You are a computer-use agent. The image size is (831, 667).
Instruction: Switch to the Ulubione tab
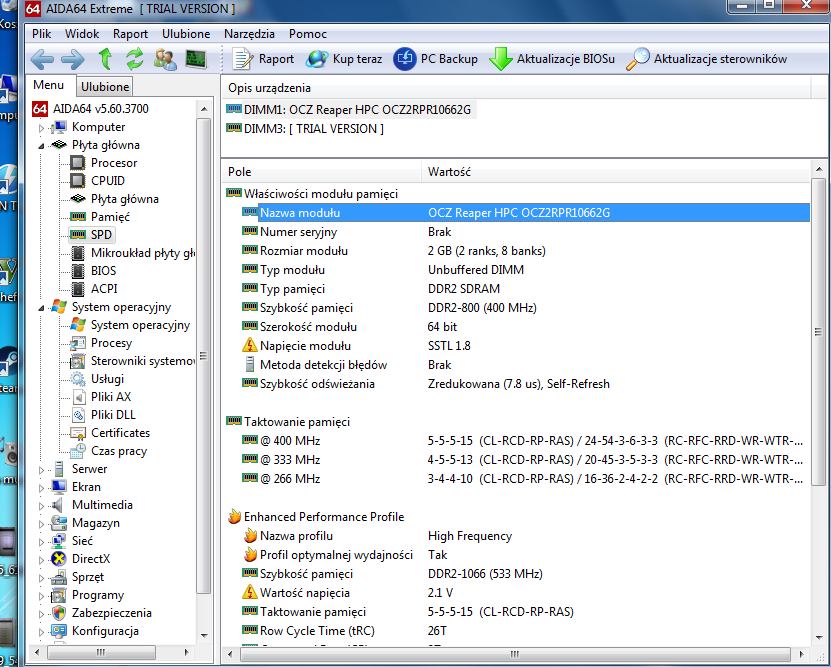[105, 86]
